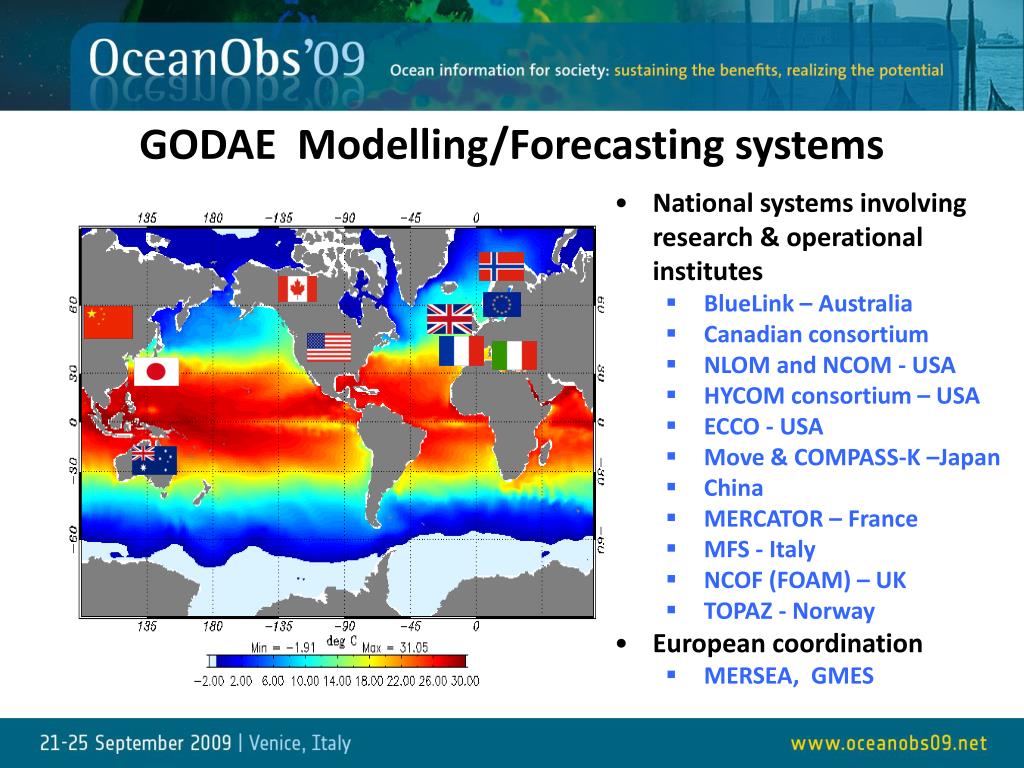Click the France flag on the map
This screenshot has height=768, width=1024.
pyautogui.click(x=462, y=351)
